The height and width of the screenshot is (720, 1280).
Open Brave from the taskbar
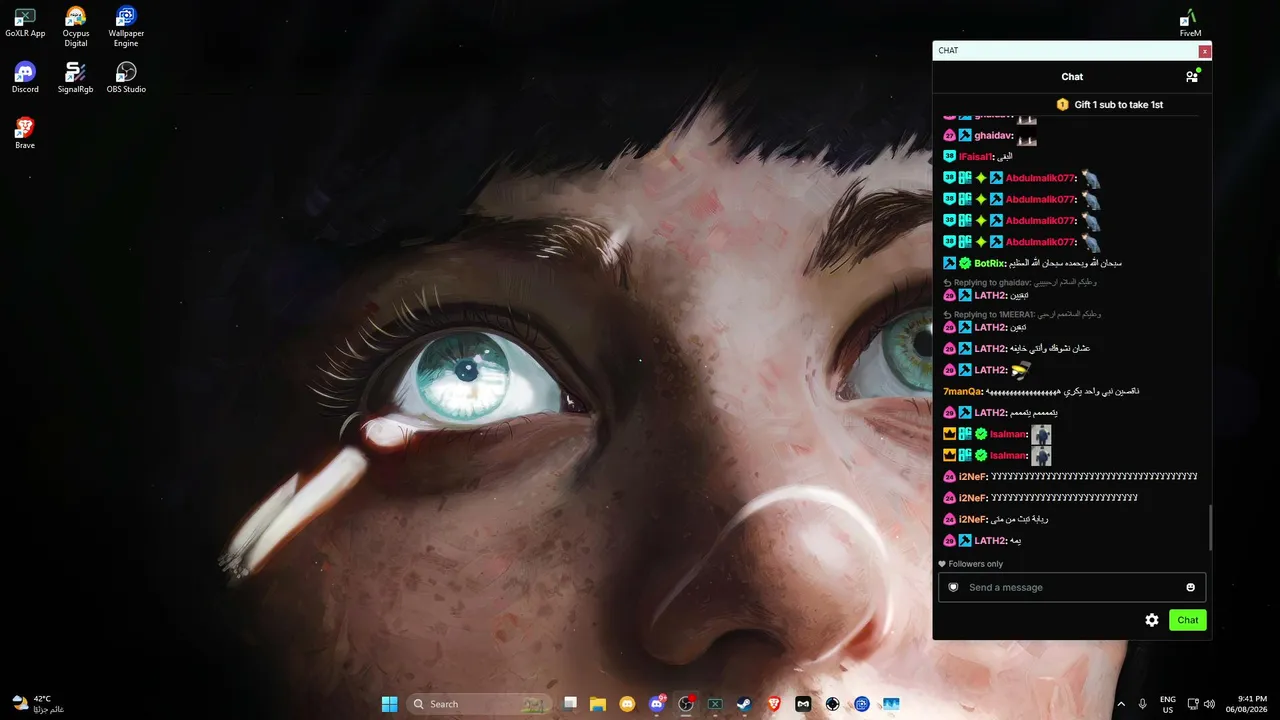pos(773,704)
